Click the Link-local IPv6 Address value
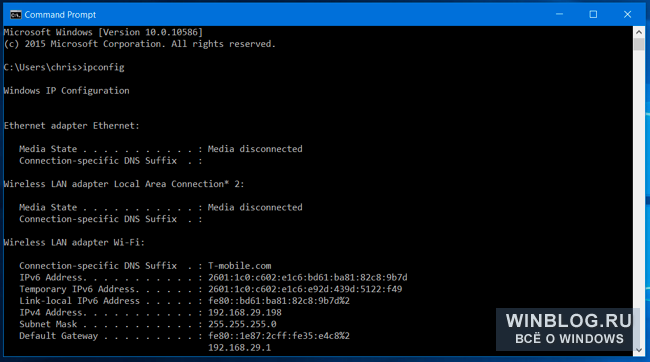Screen dimensions: 650x362 pyautogui.click(x=279, y=301)
